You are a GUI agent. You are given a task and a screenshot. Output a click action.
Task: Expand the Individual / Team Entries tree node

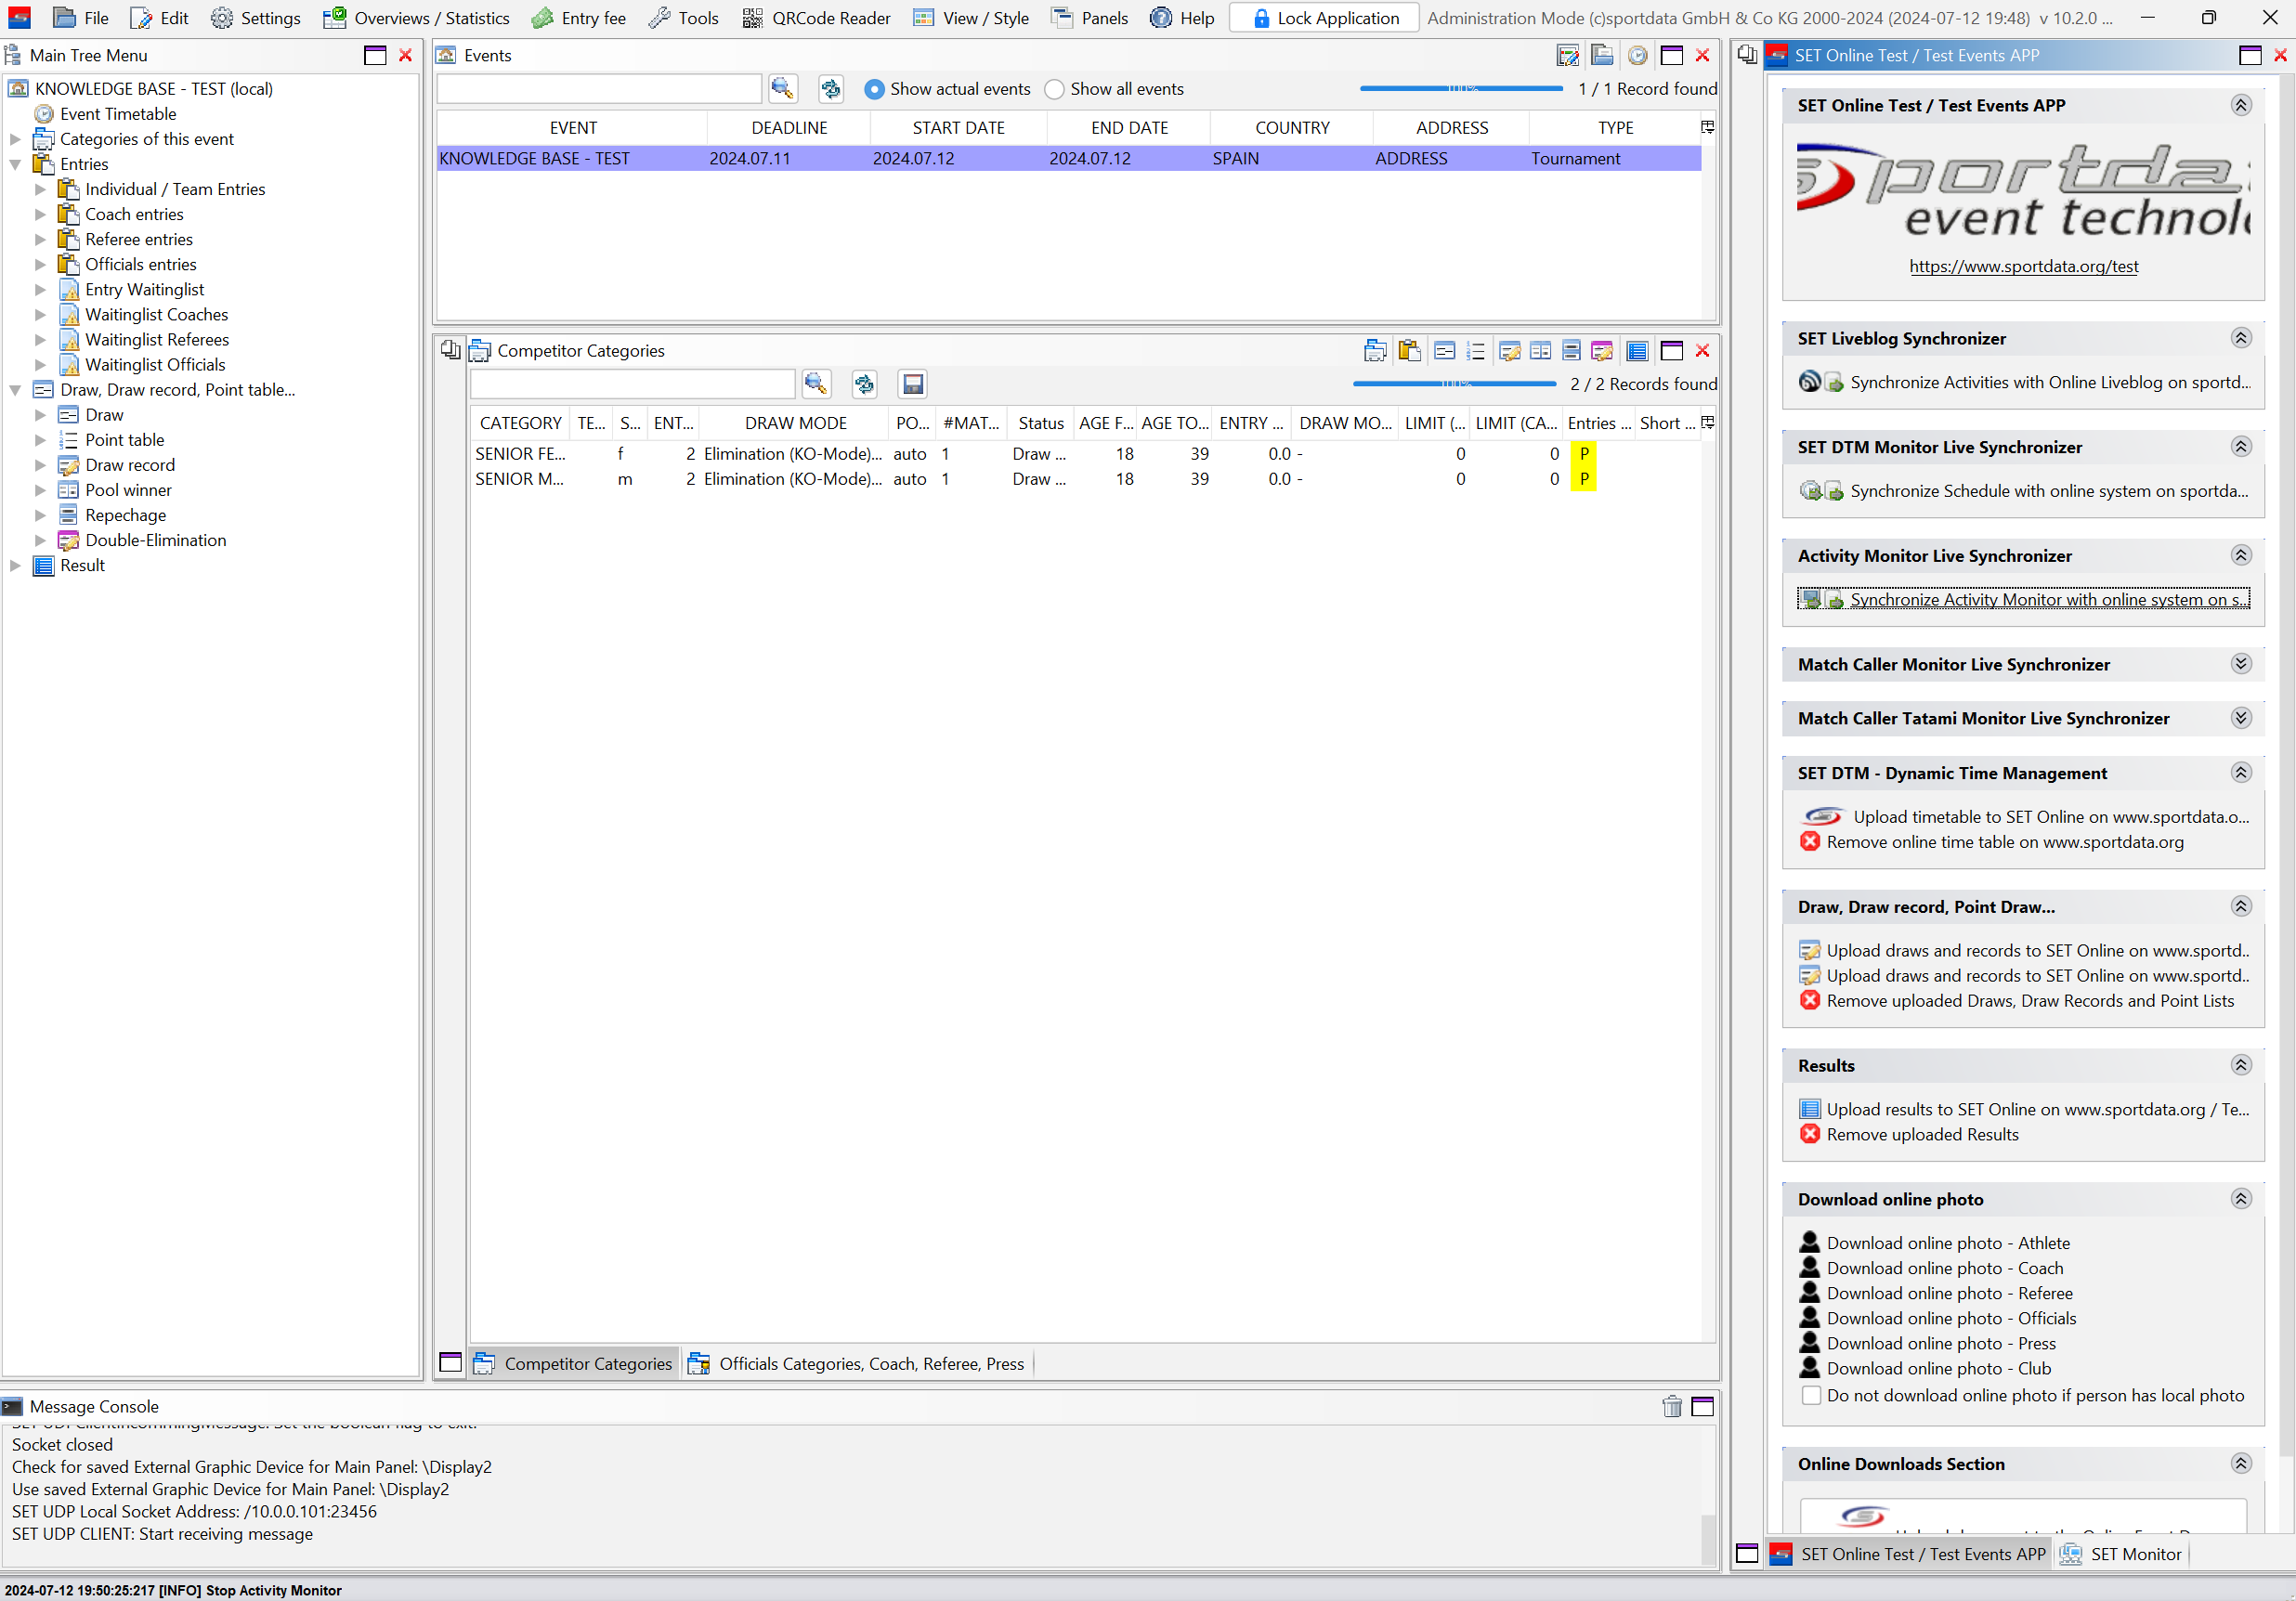click(40, 189)
